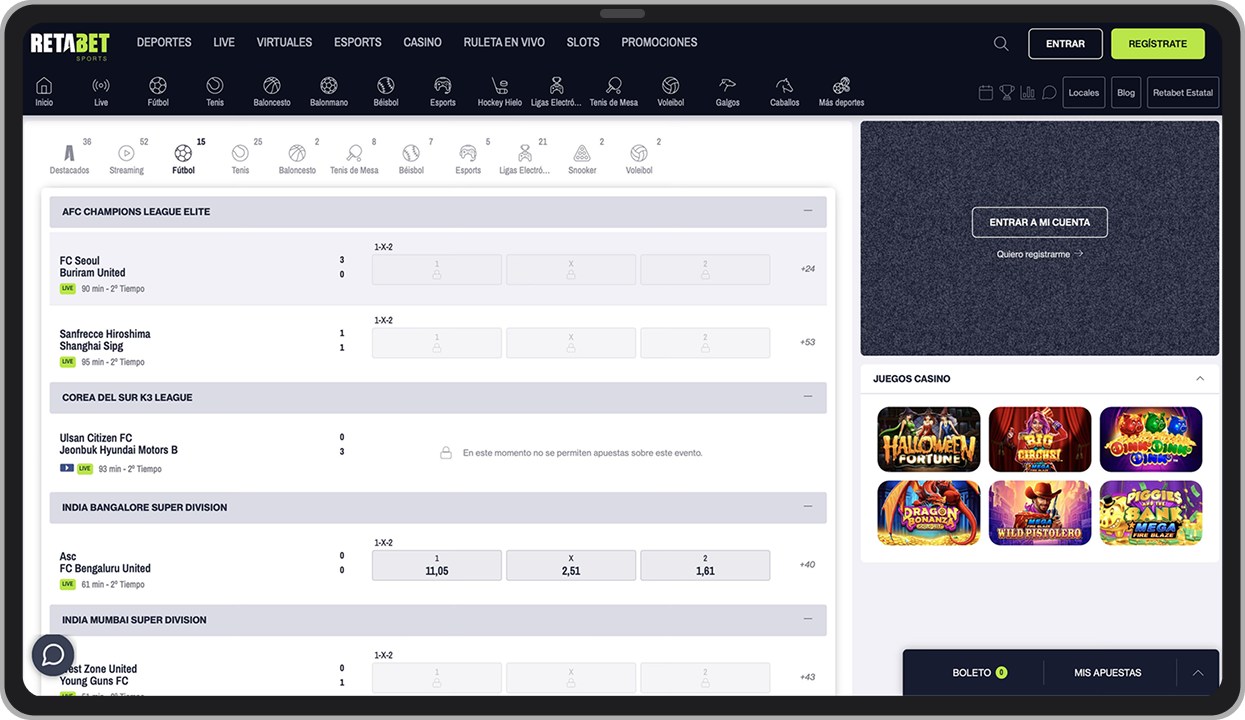This screenshot has width=1245, height=720.
Task: Open CASINO in main menu
Action: pyautogui.click(x=422, y=43)
